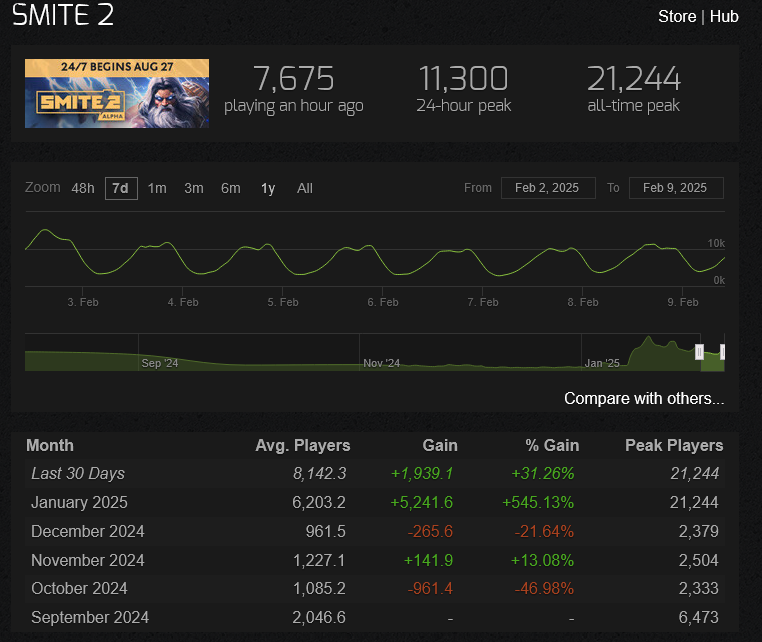Click the Peak Players column header
Viewport: 762px width, 642px height.
tap(674, 446)
